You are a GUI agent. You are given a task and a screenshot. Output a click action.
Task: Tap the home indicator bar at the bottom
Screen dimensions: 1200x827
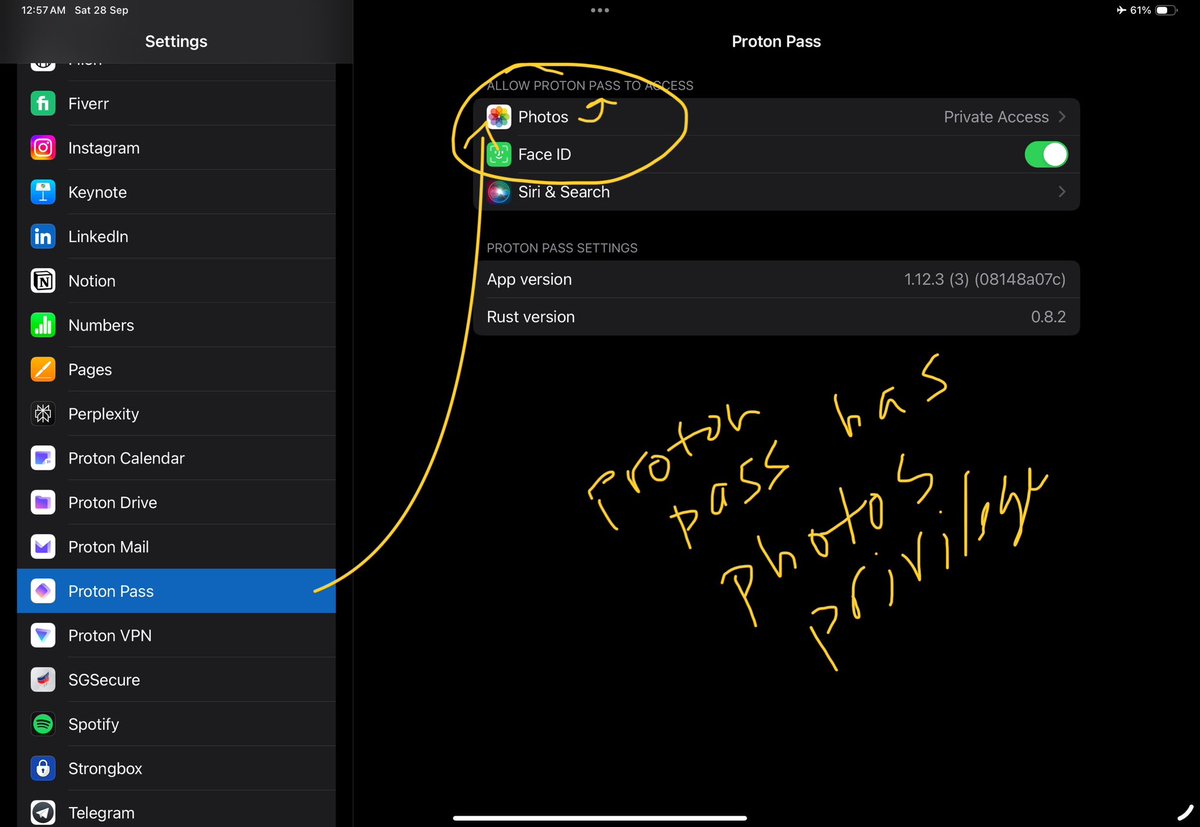click(x=599, y=817)
